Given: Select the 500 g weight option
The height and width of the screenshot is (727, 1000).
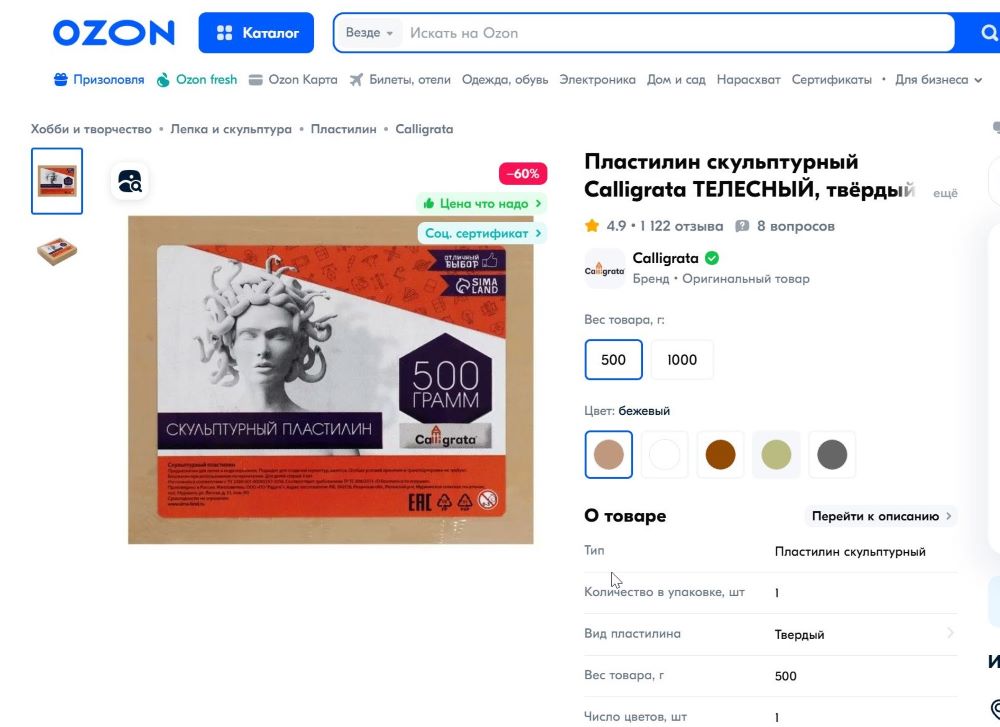Looking at the screenshot, I should pyautogui.click(x=614, y=360).
